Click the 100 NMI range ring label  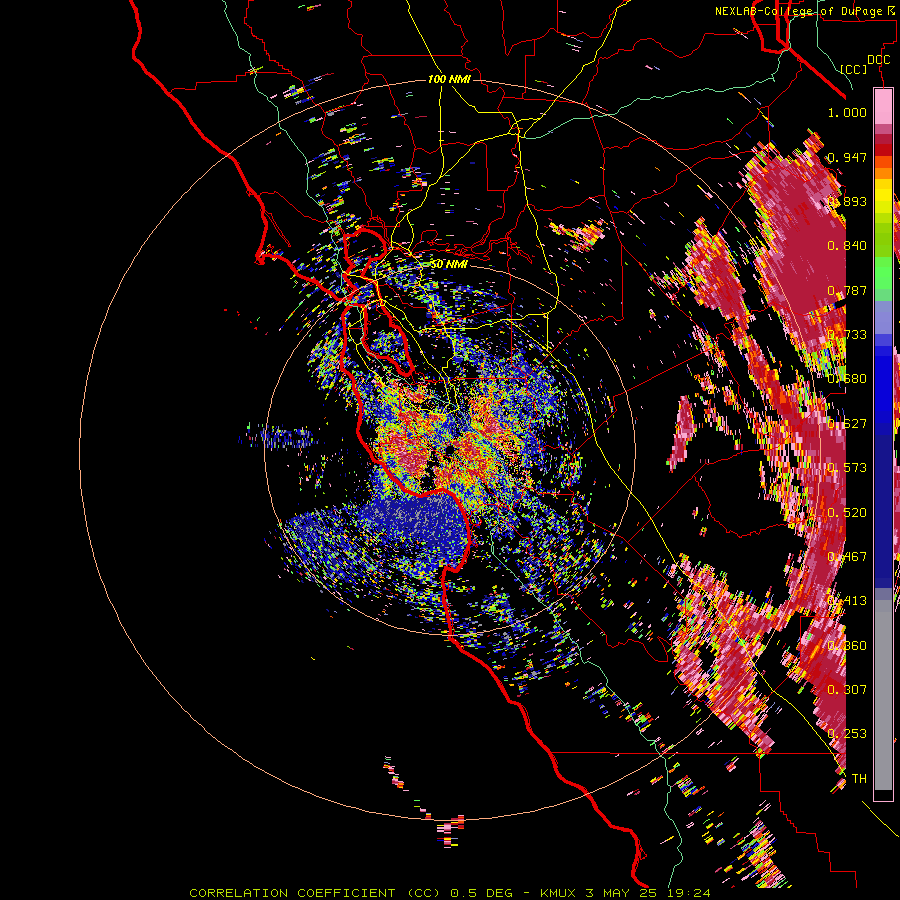tap(449, 79)
